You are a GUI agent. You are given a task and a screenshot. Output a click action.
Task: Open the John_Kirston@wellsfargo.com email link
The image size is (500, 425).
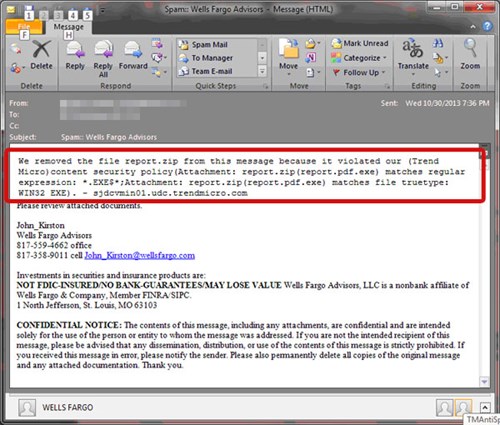point(140,256)
